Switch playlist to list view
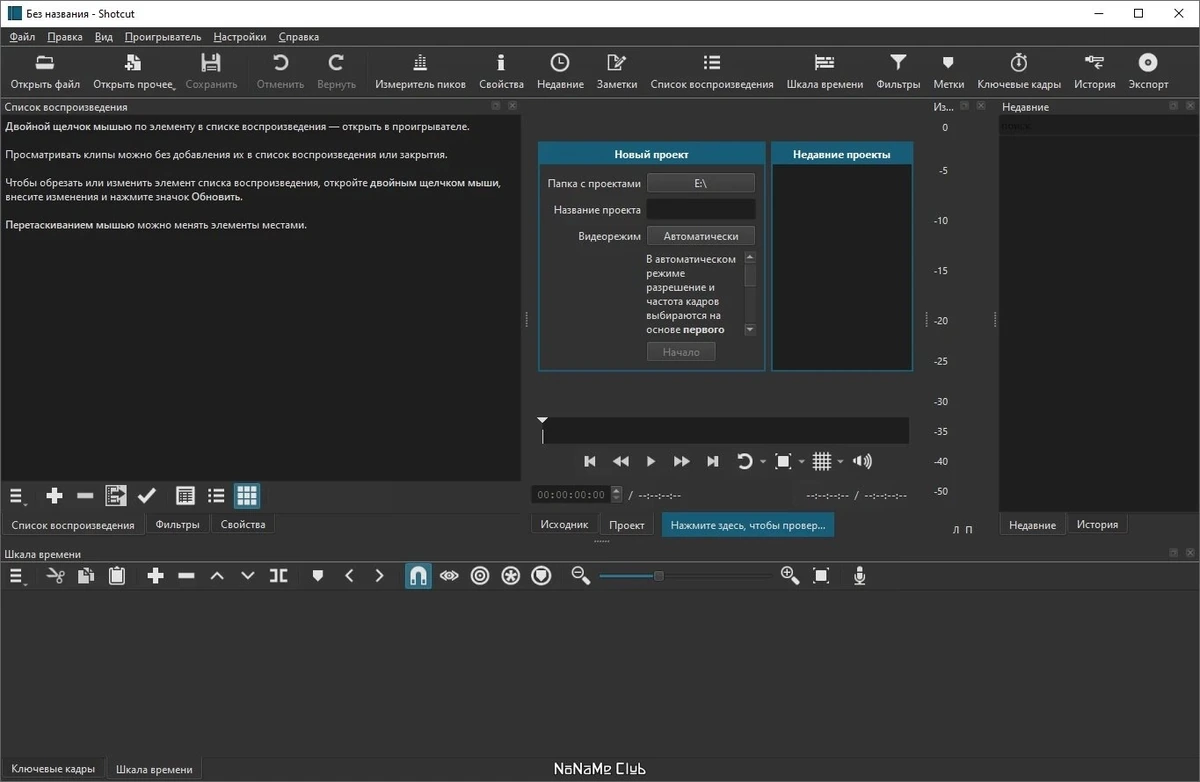This screenshot has height=782, width=1200. [x=216, y=495]
